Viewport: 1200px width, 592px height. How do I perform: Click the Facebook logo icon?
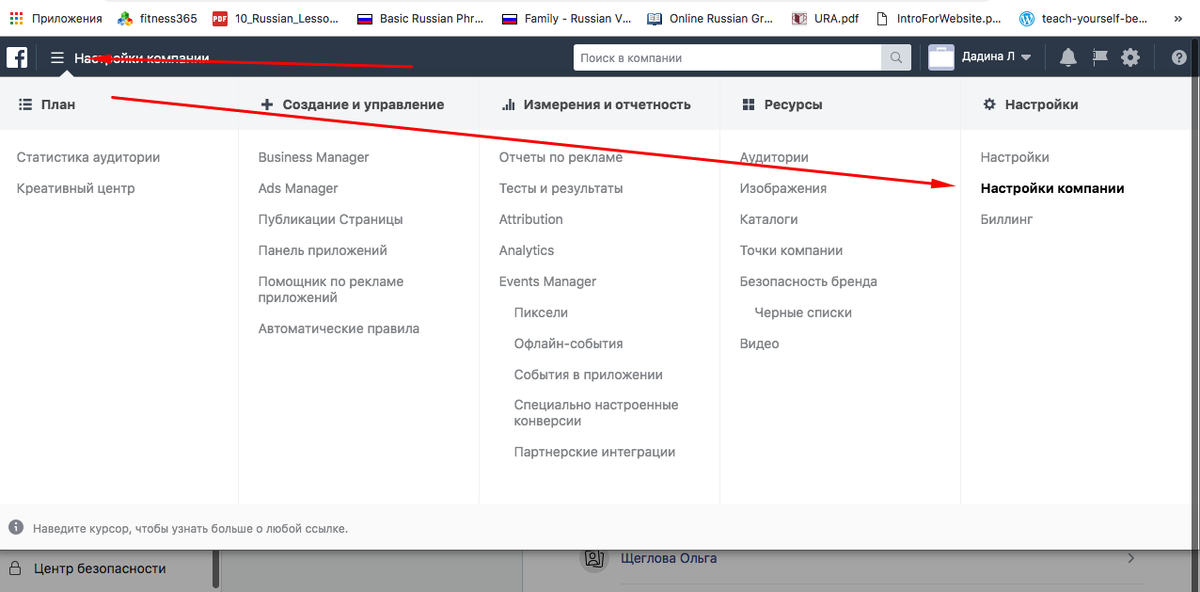(x=17, y=58)
